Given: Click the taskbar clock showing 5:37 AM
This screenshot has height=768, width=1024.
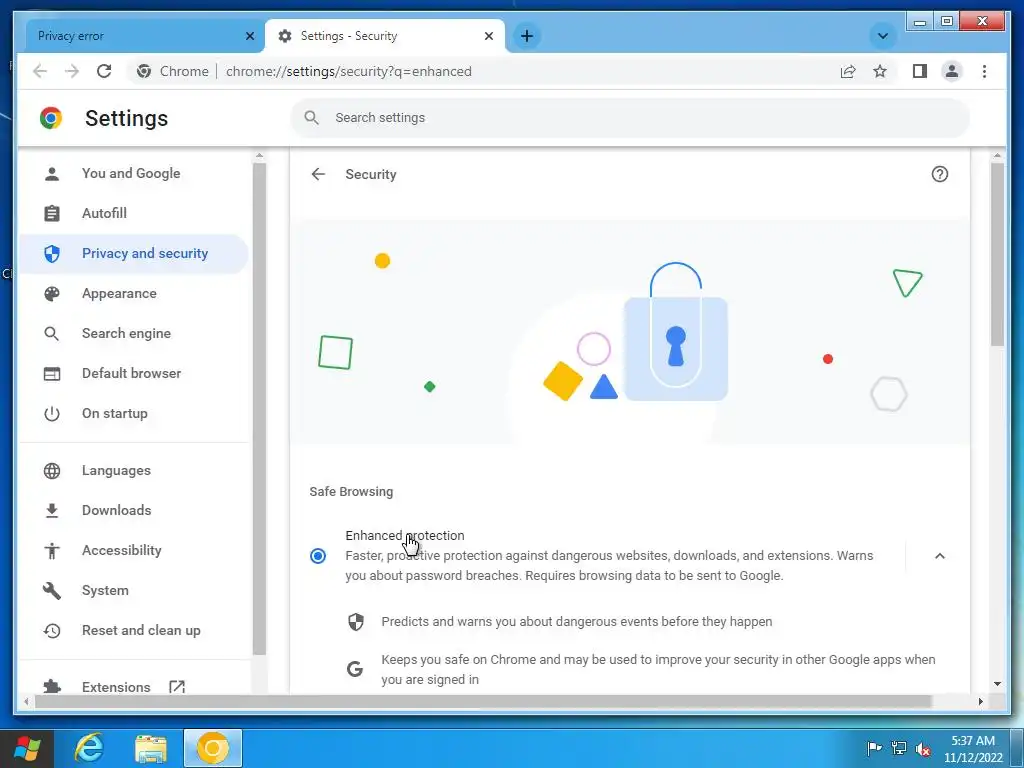Looking at the screenshot, I should tap(972, 748).
